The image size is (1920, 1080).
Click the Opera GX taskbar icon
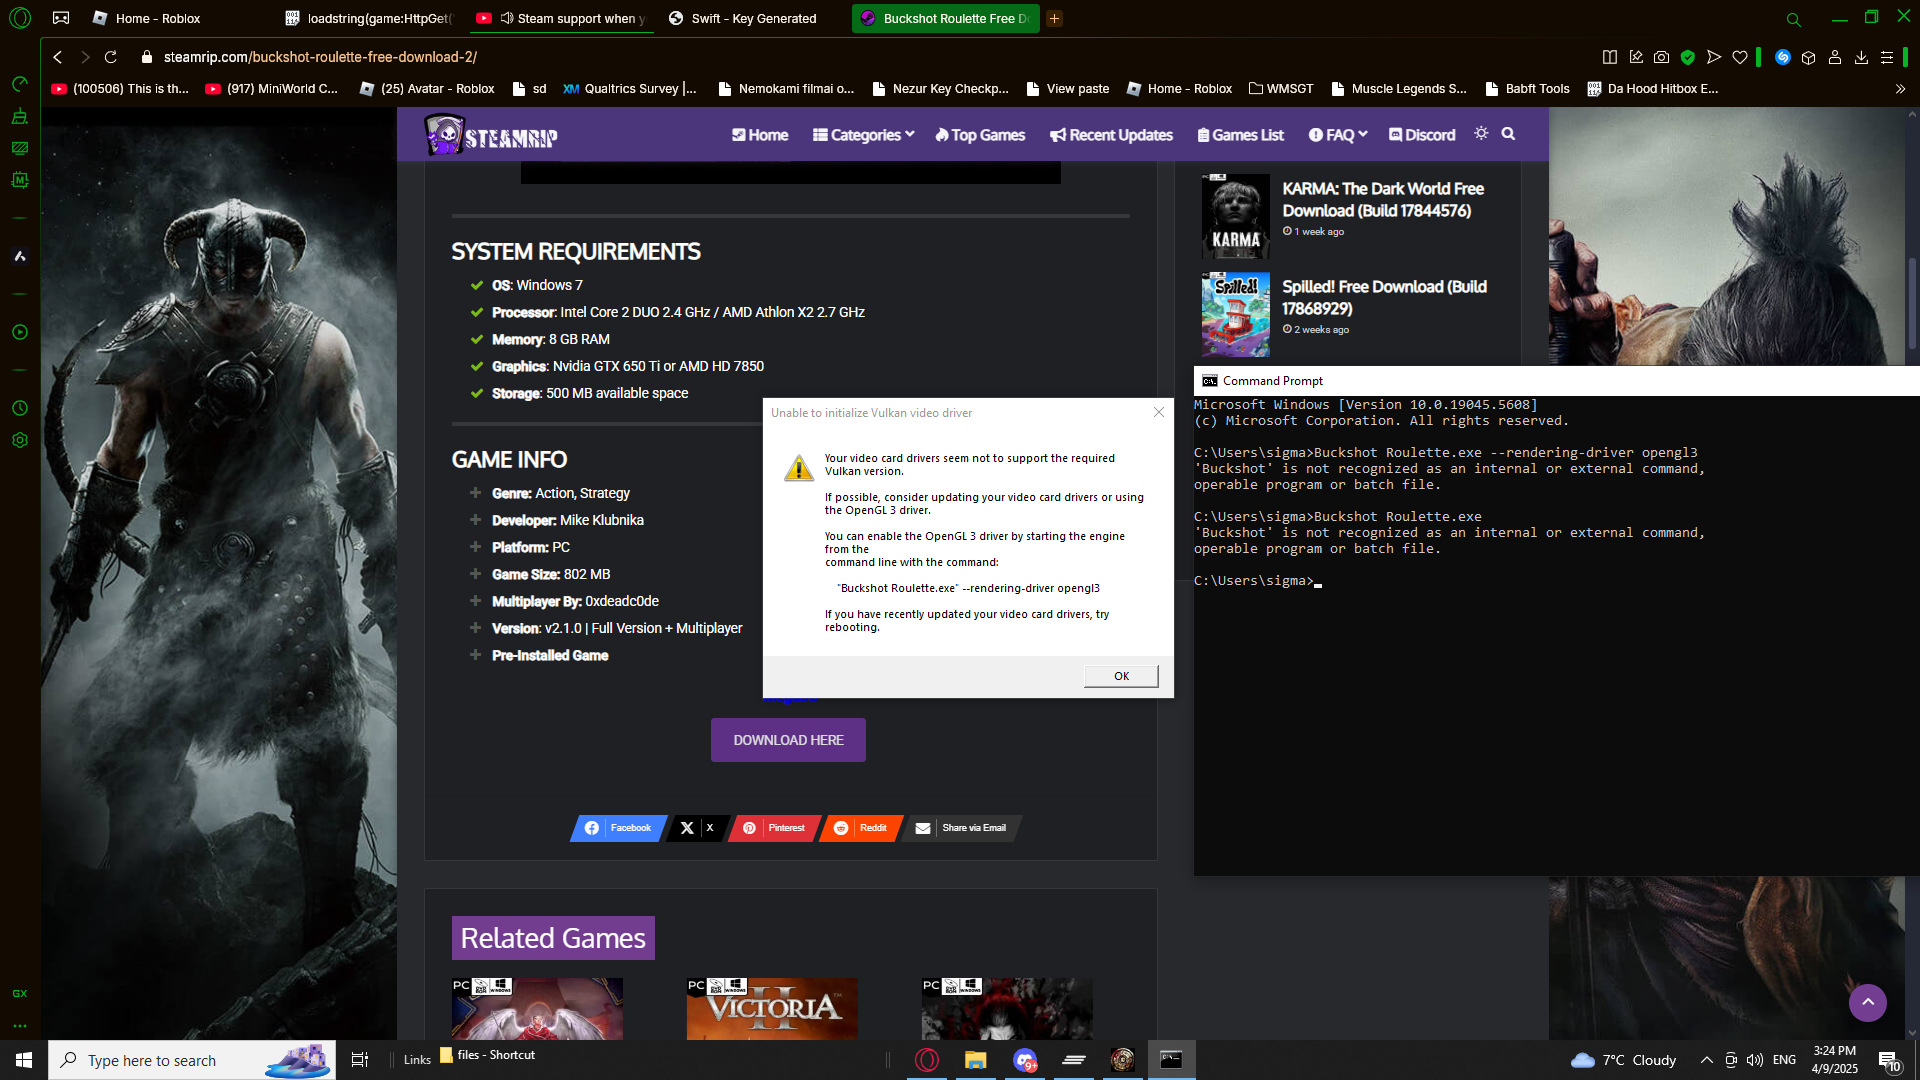point(927,1060)
